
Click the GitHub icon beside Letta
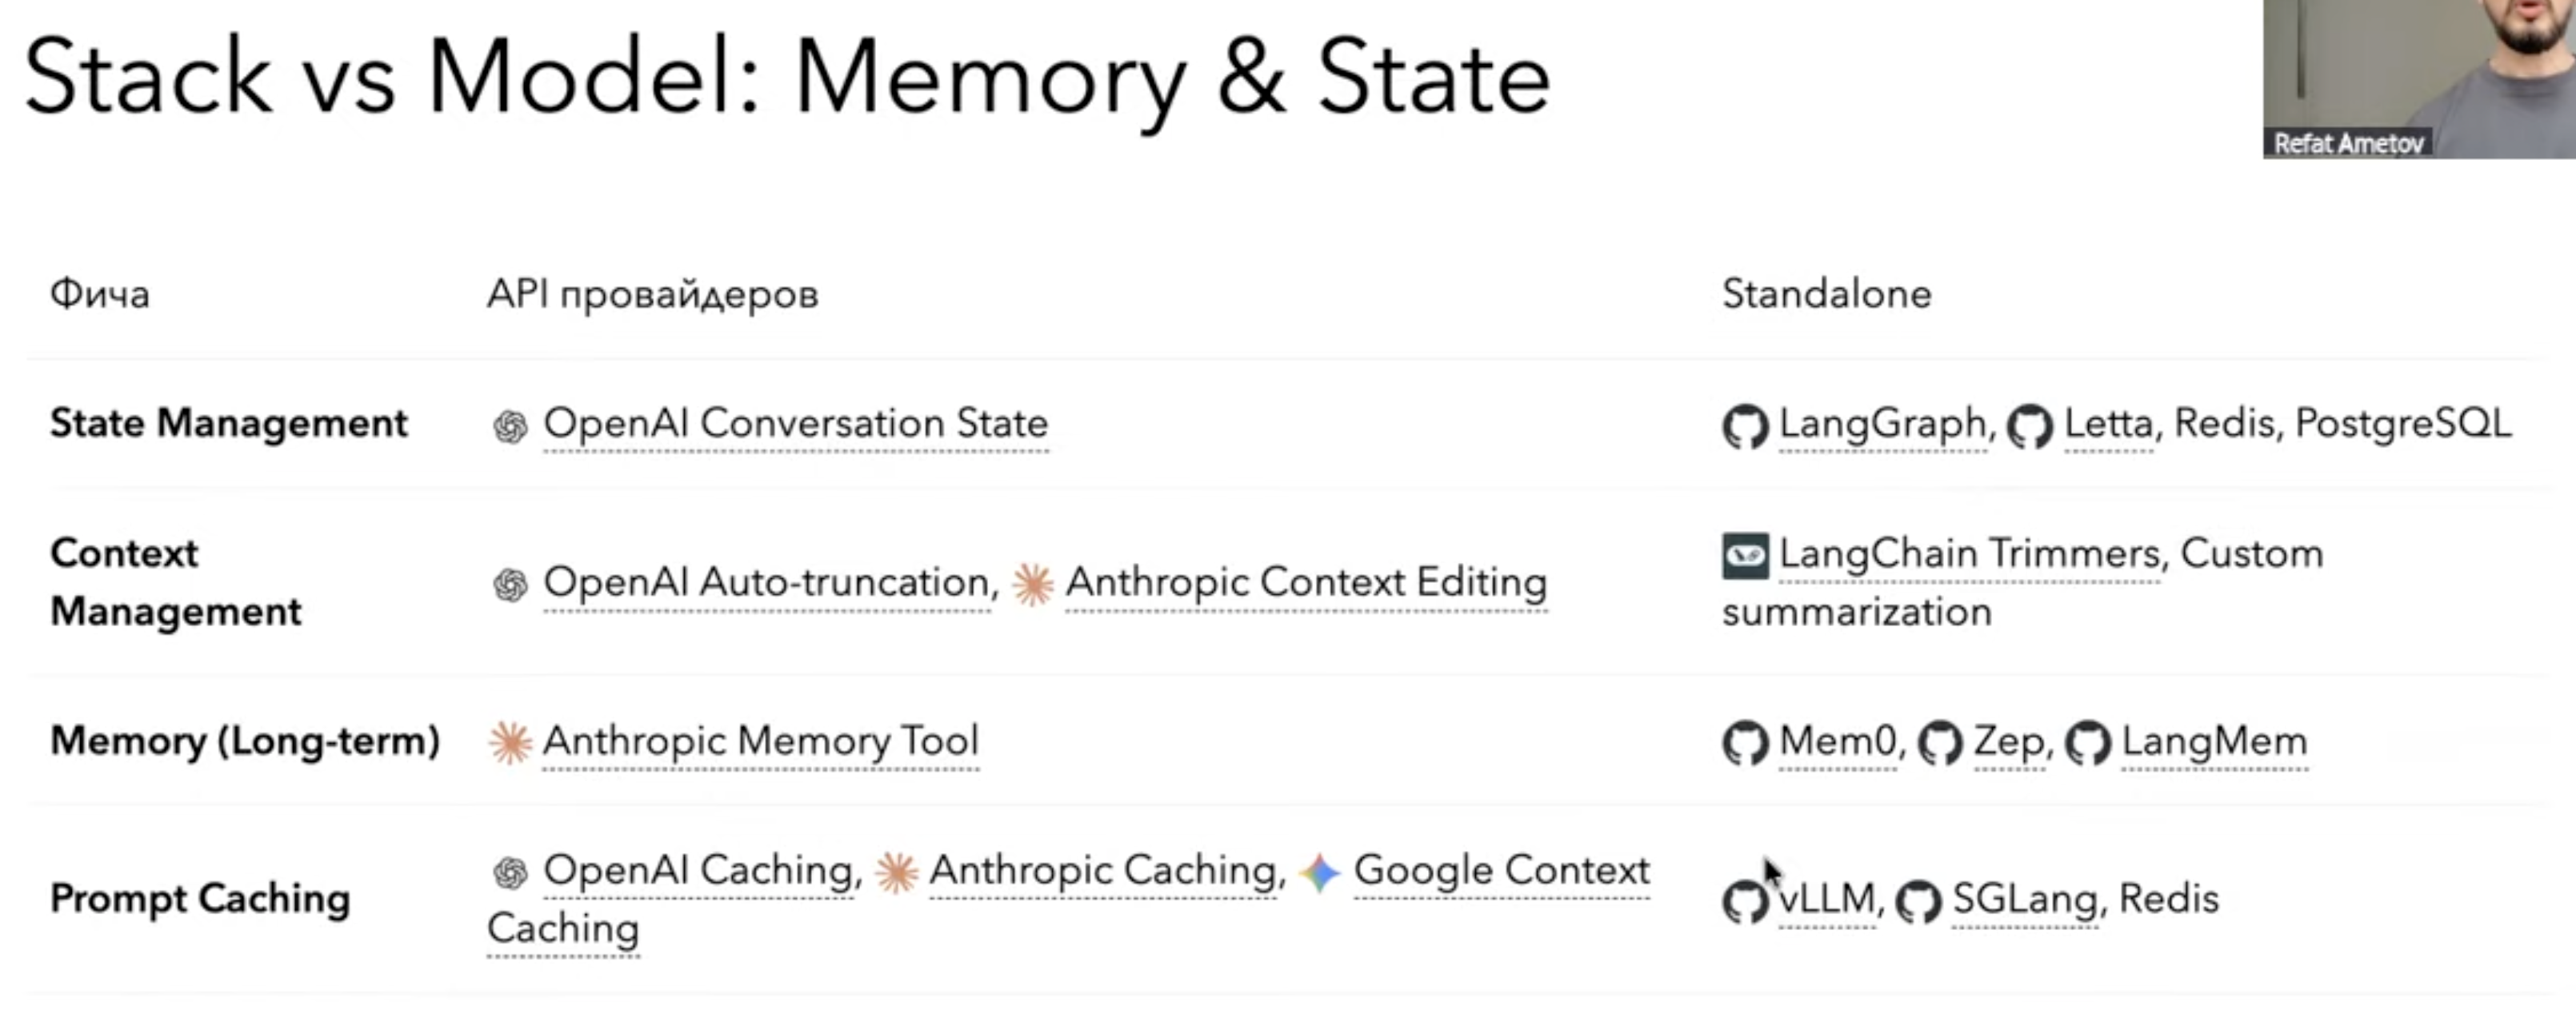(x=2030, y=427)
